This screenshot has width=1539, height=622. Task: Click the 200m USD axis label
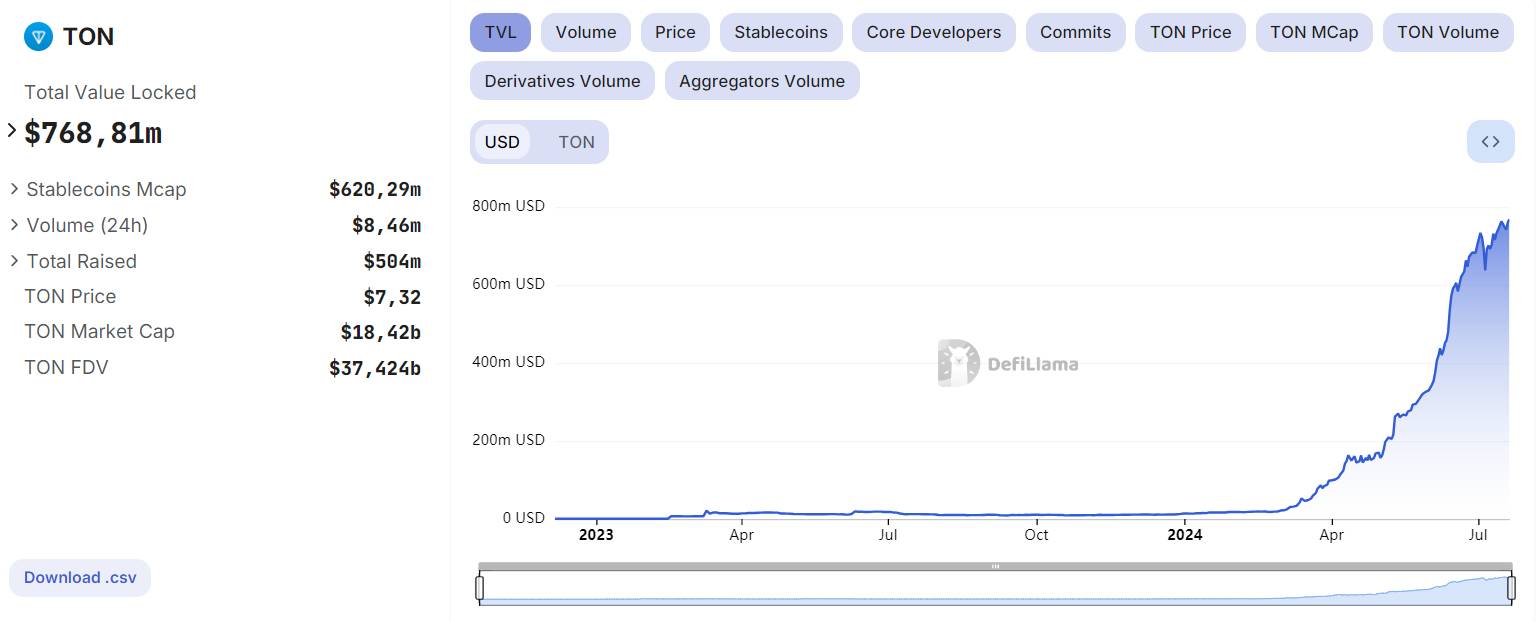(508, 440)
